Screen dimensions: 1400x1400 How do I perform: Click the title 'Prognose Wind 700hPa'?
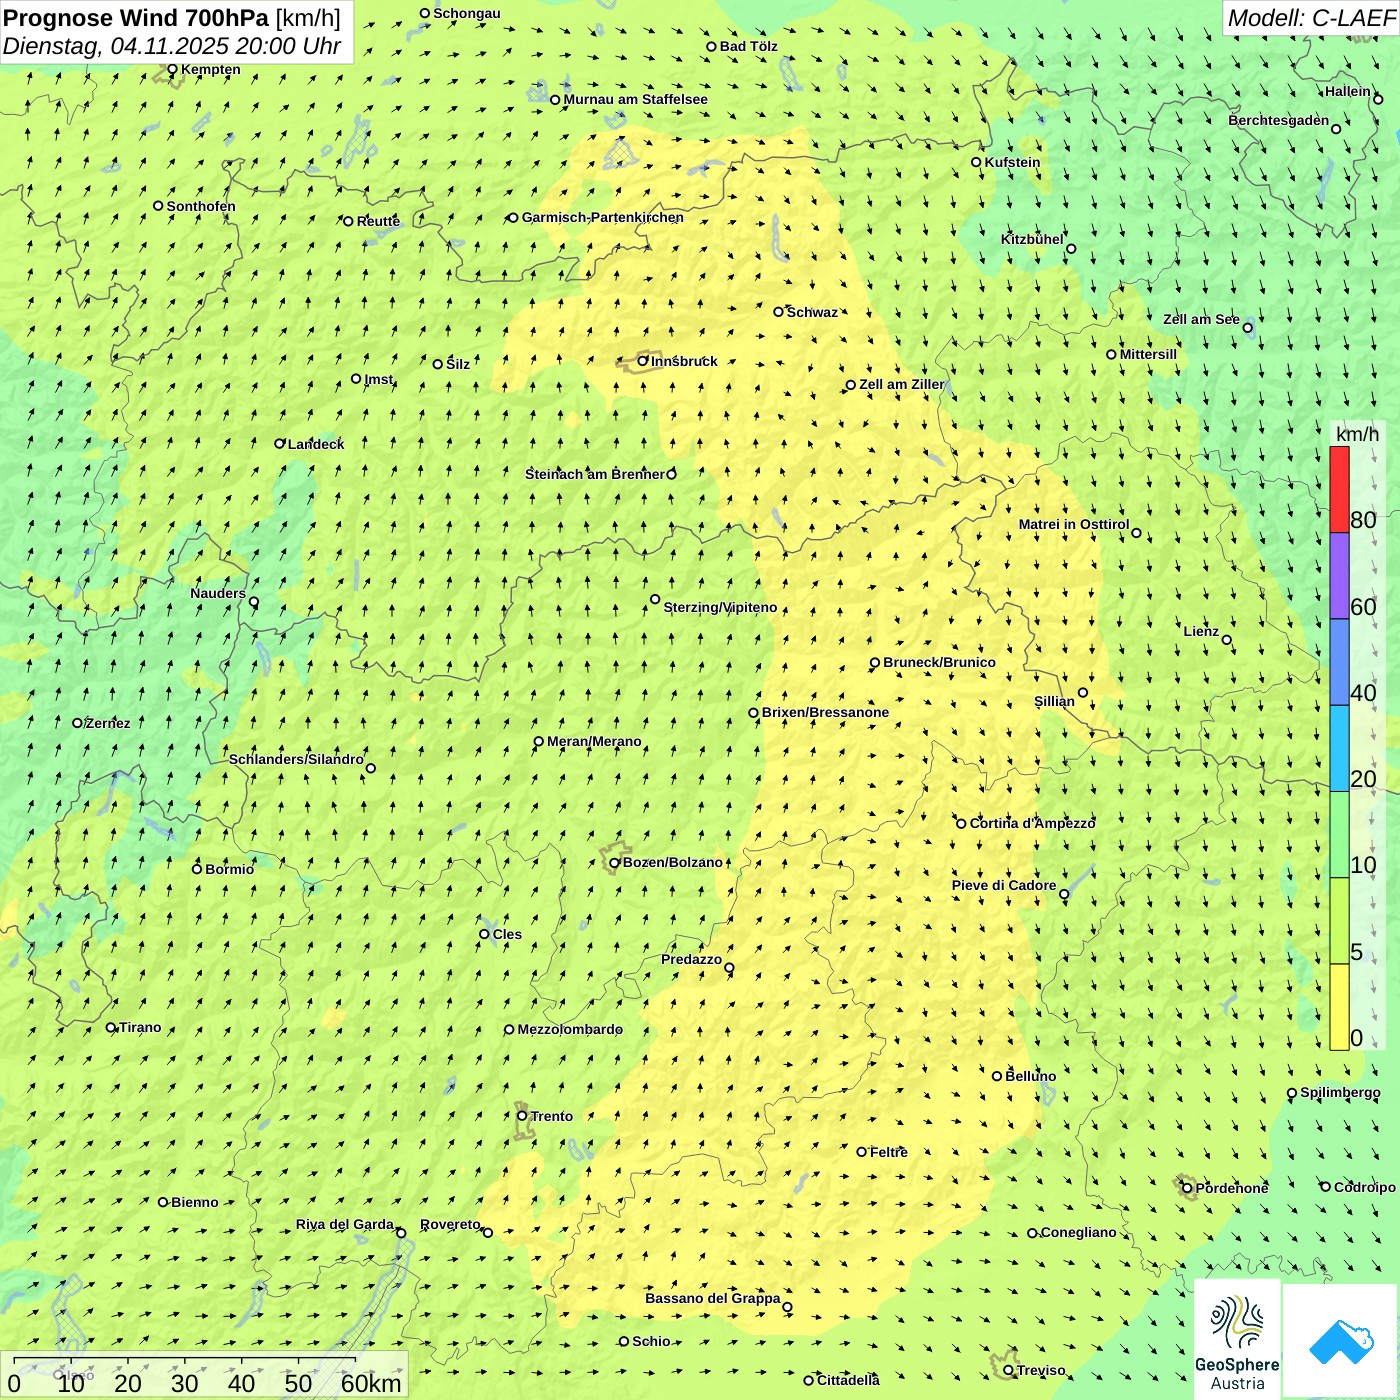(x=136, y=17)
